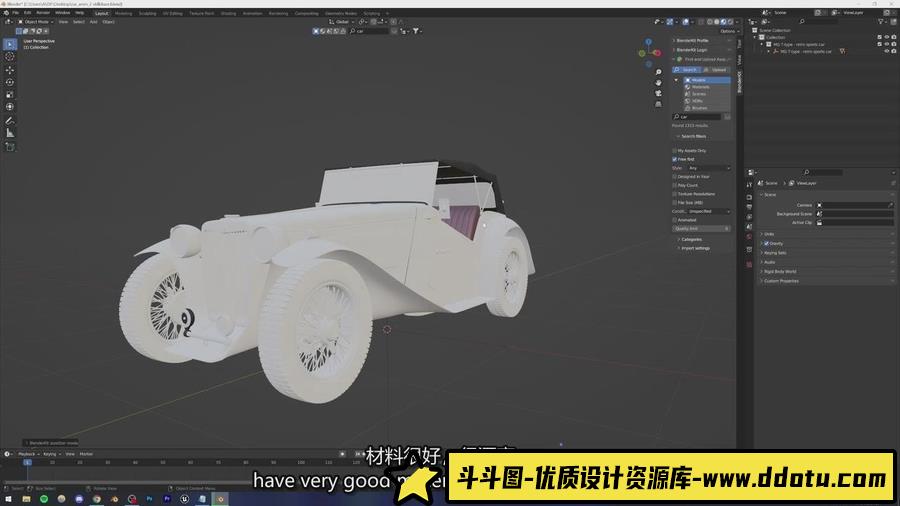Open the World properties tab icon

(x=749, y=236)
